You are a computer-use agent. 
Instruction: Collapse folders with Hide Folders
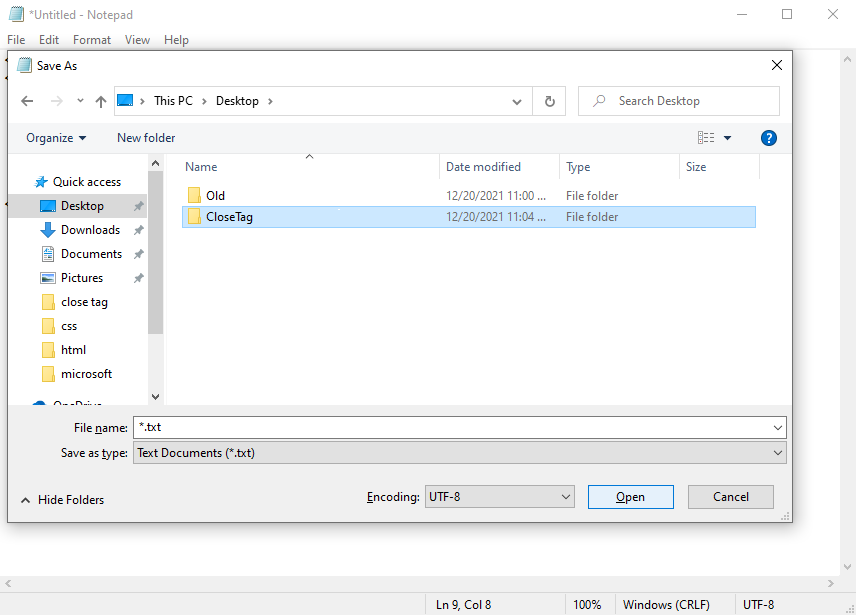62,500
